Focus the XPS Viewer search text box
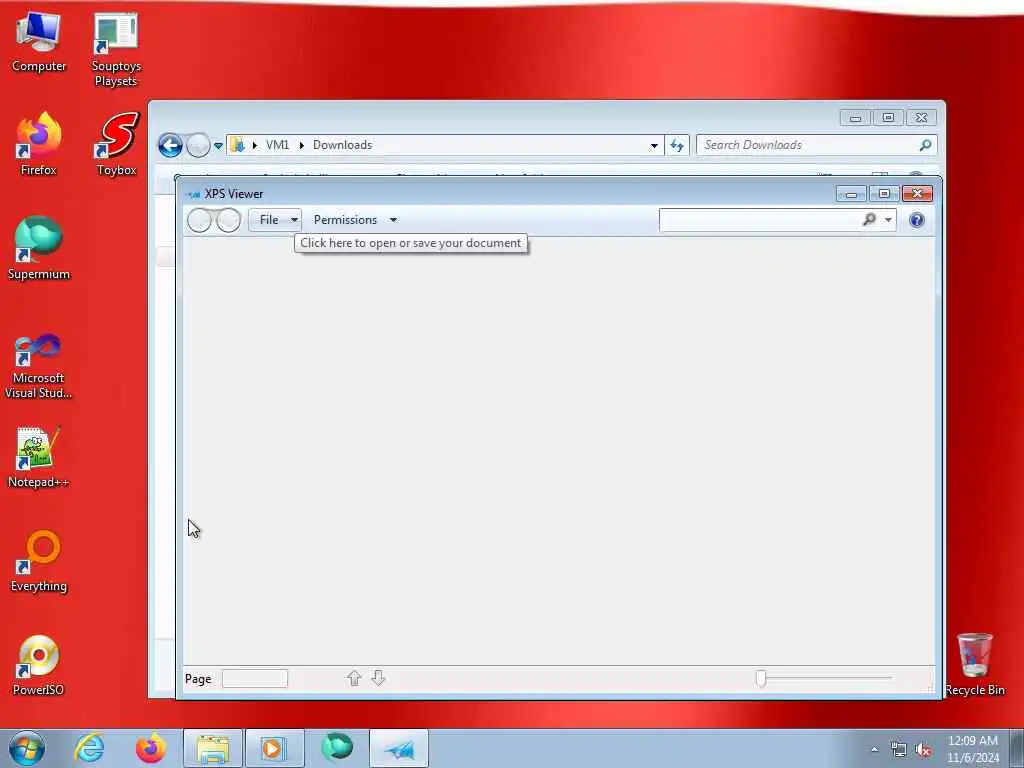The height and width of the screenshot is (768, 1024). [x=760, y=220]
